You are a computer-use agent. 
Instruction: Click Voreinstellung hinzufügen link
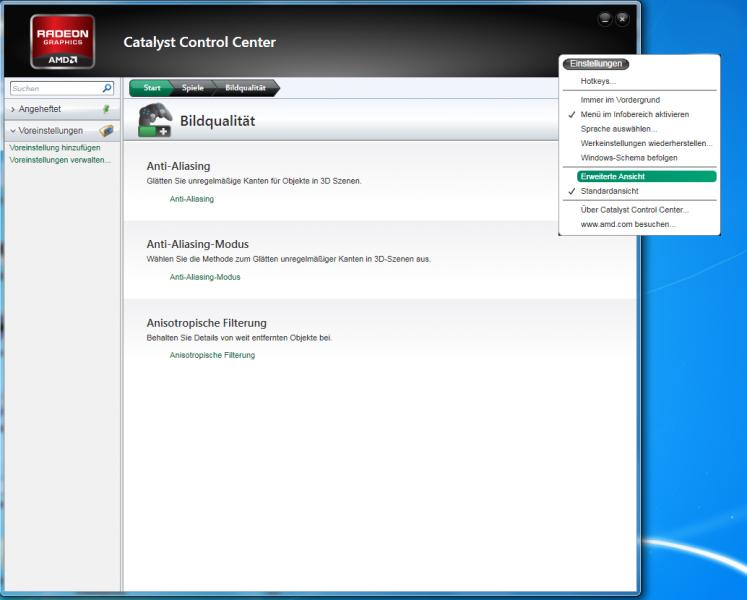pos(55,148)
